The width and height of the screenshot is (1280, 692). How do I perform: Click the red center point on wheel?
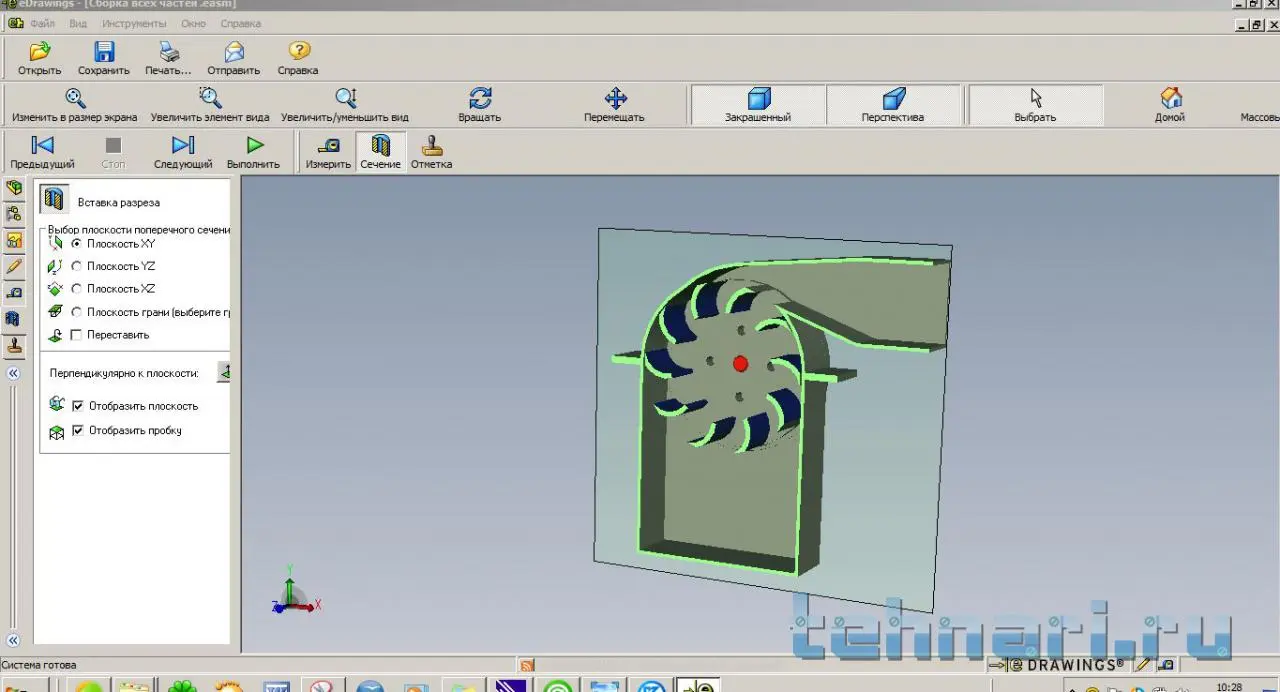(740, 363)
